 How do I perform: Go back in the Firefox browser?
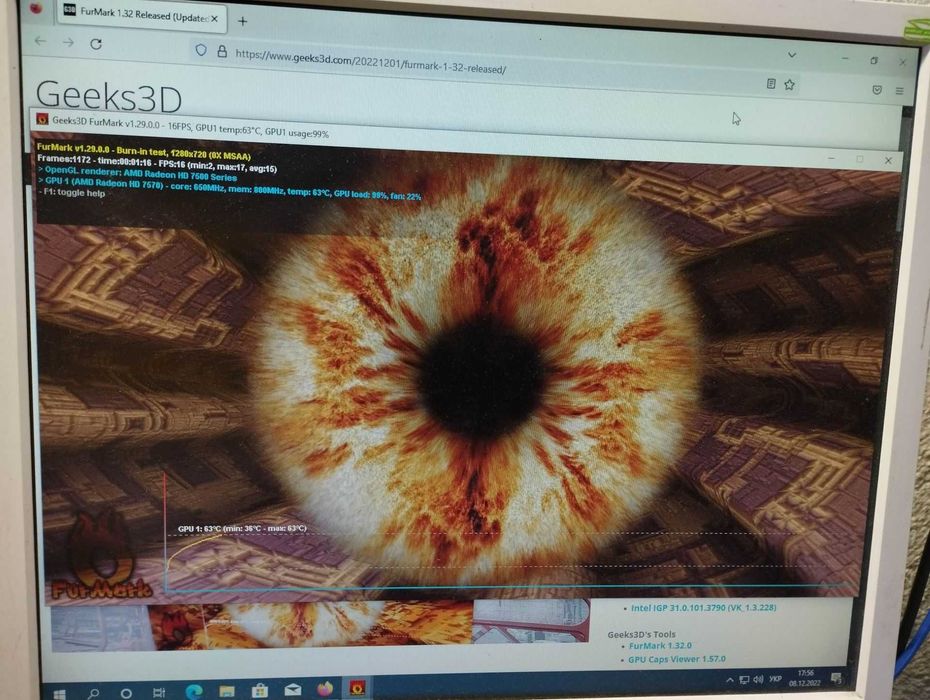[x=40, y=42]
